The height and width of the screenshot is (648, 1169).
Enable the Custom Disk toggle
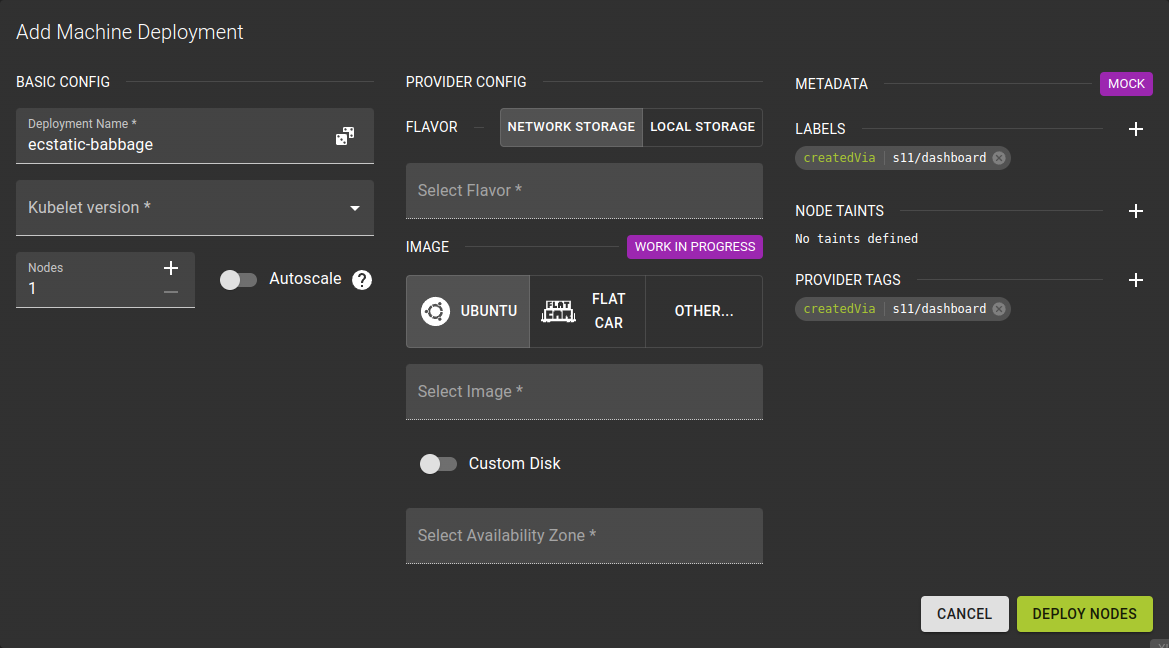coord(438,463)
